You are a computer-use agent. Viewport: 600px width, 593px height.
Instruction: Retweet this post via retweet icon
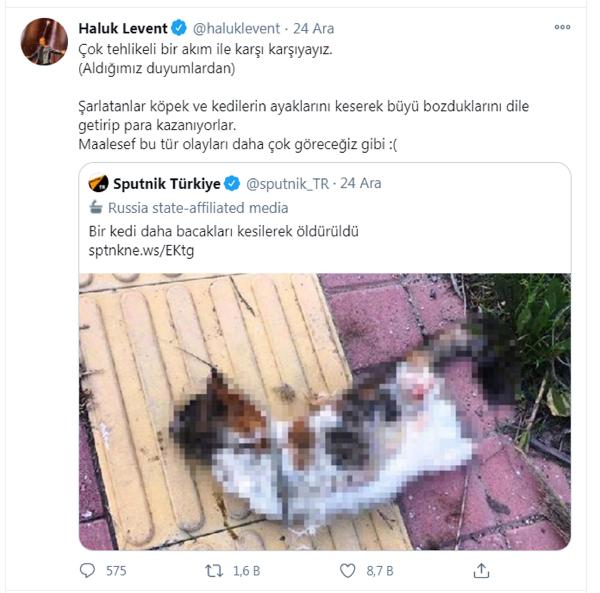[x=214, y=571]
